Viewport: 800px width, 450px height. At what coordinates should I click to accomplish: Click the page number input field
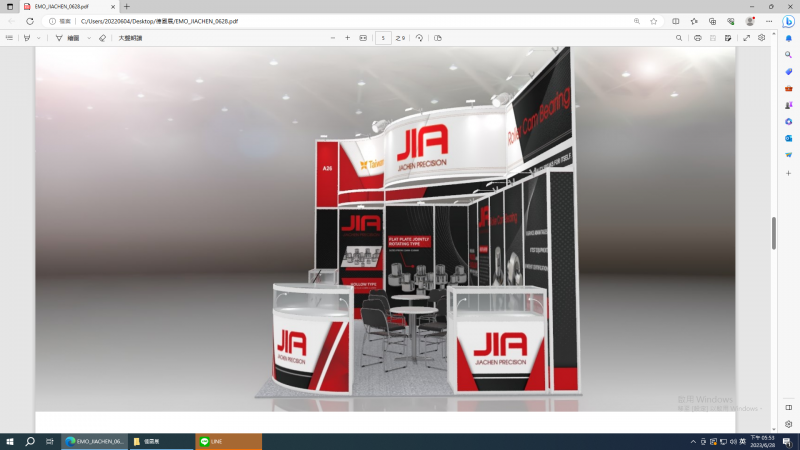pyautogui.click(x=383, y=38)
